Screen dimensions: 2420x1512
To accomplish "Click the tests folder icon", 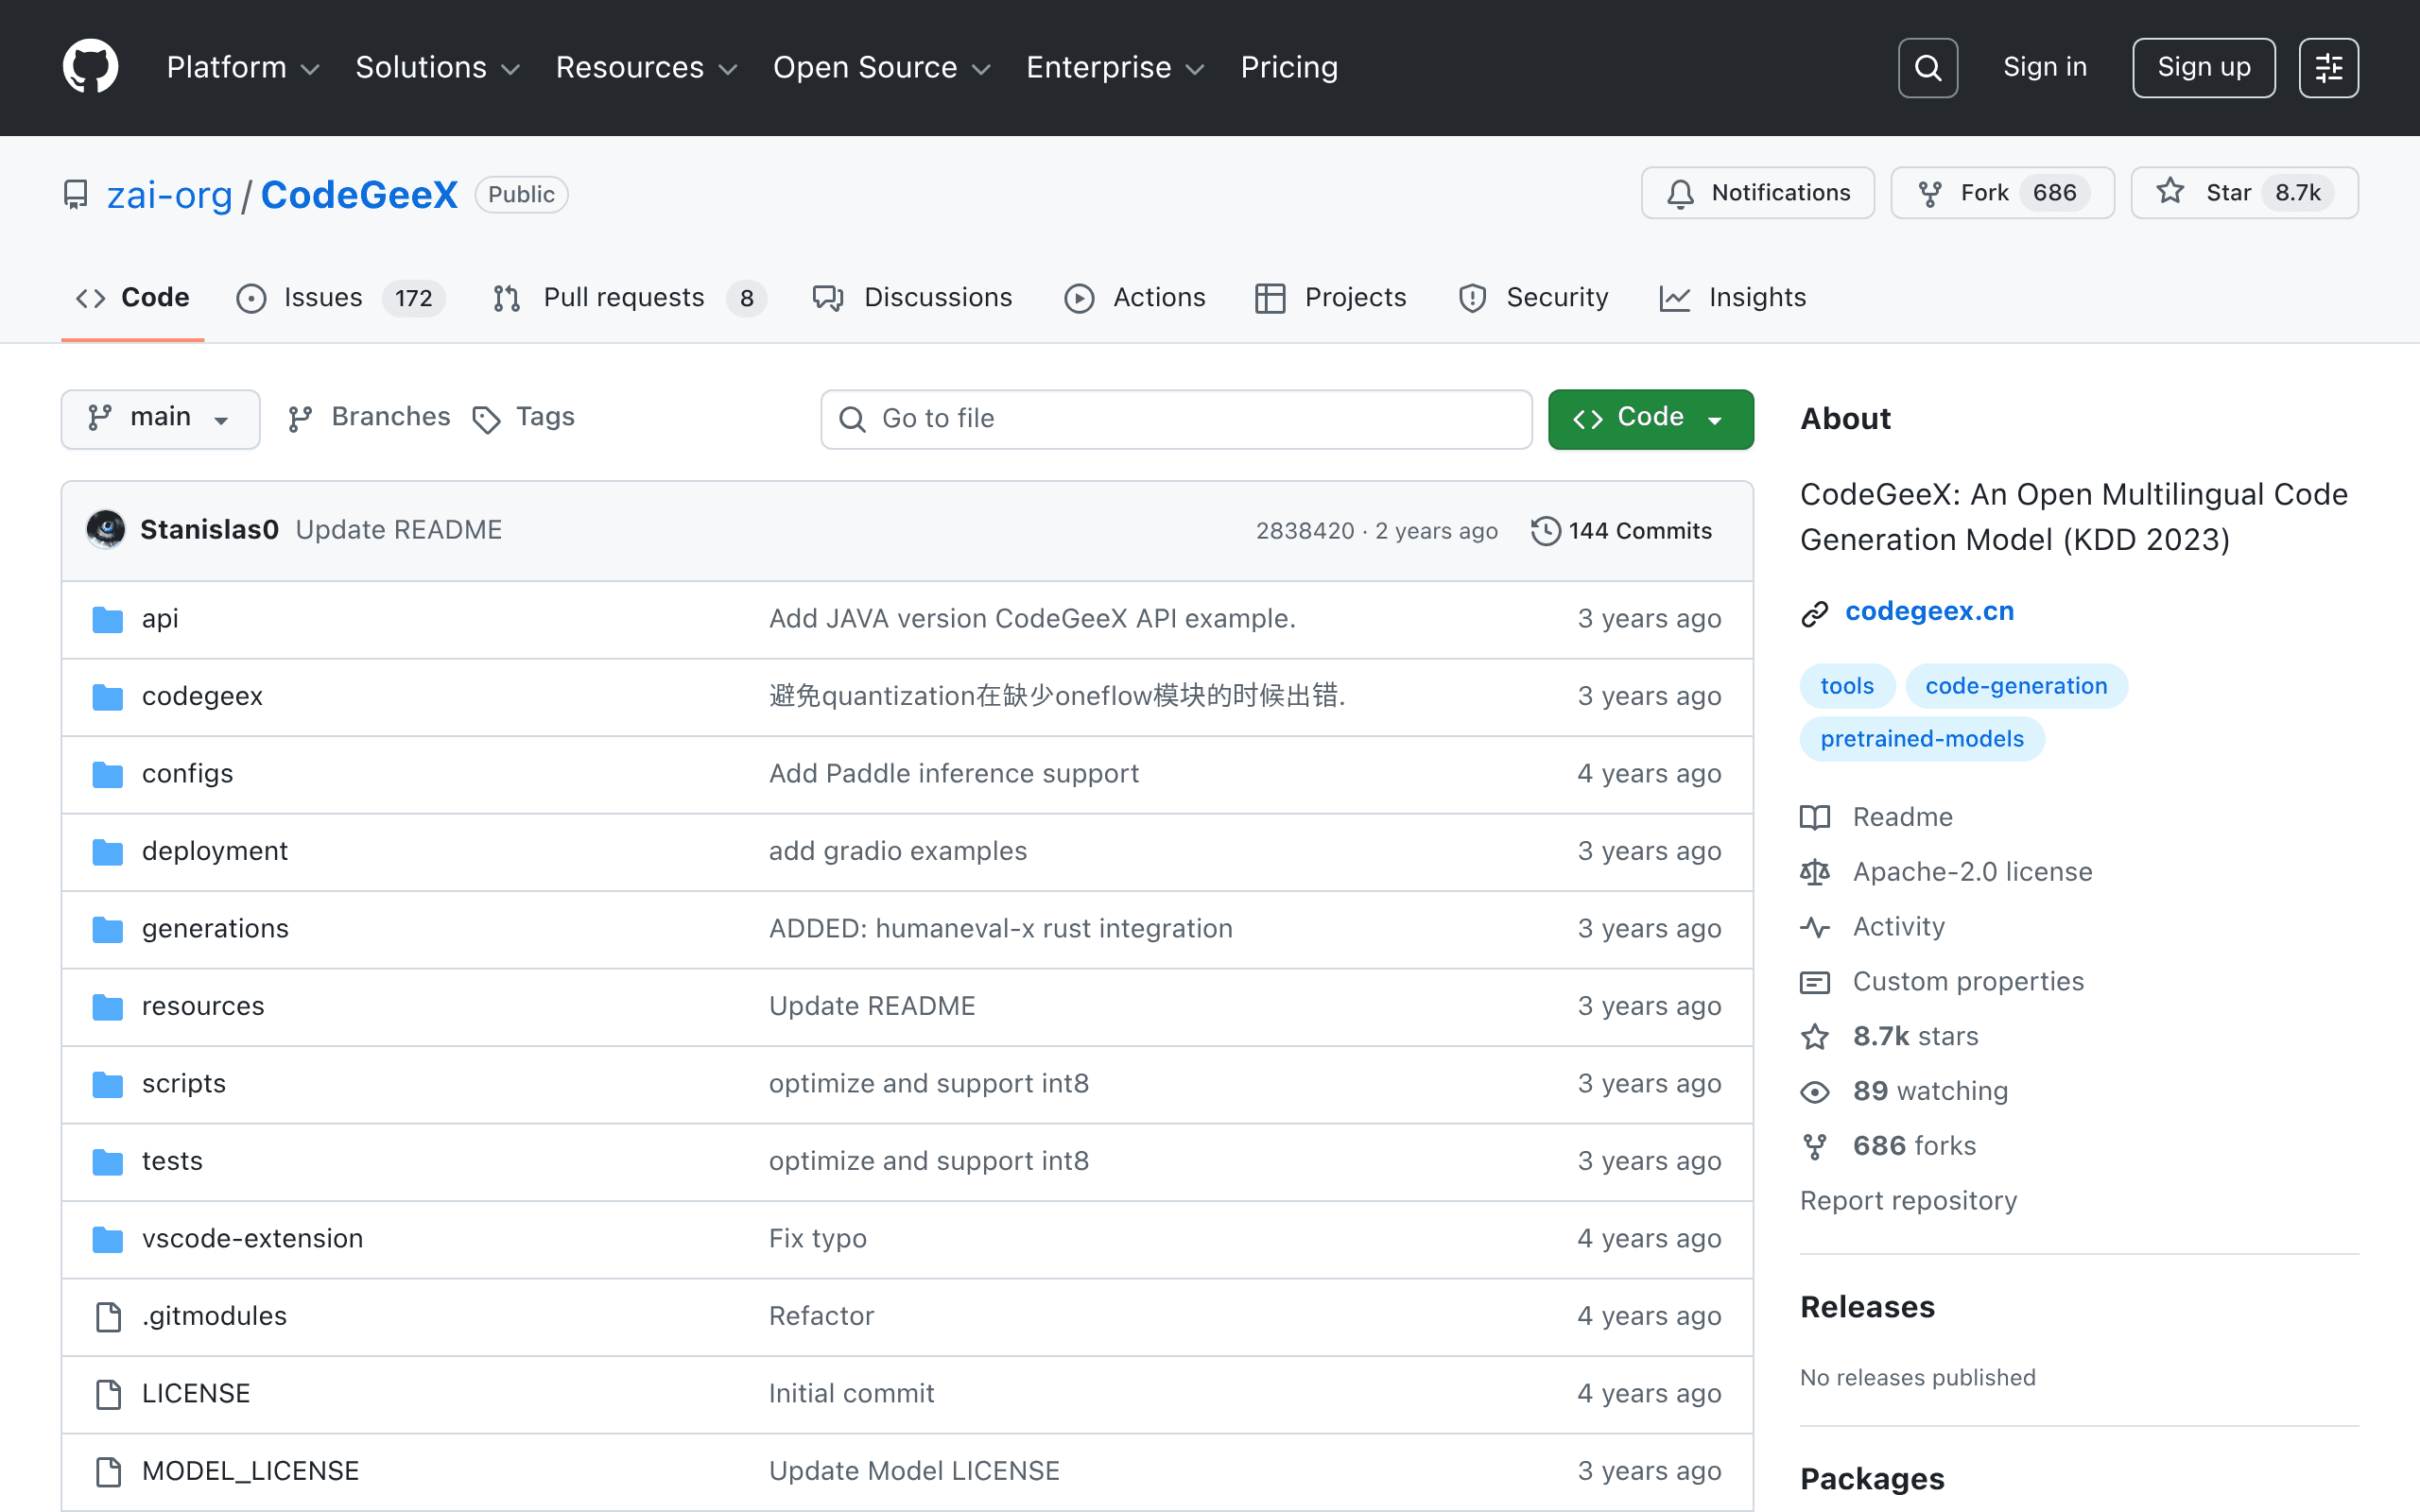I will [x=108, y=1162].
